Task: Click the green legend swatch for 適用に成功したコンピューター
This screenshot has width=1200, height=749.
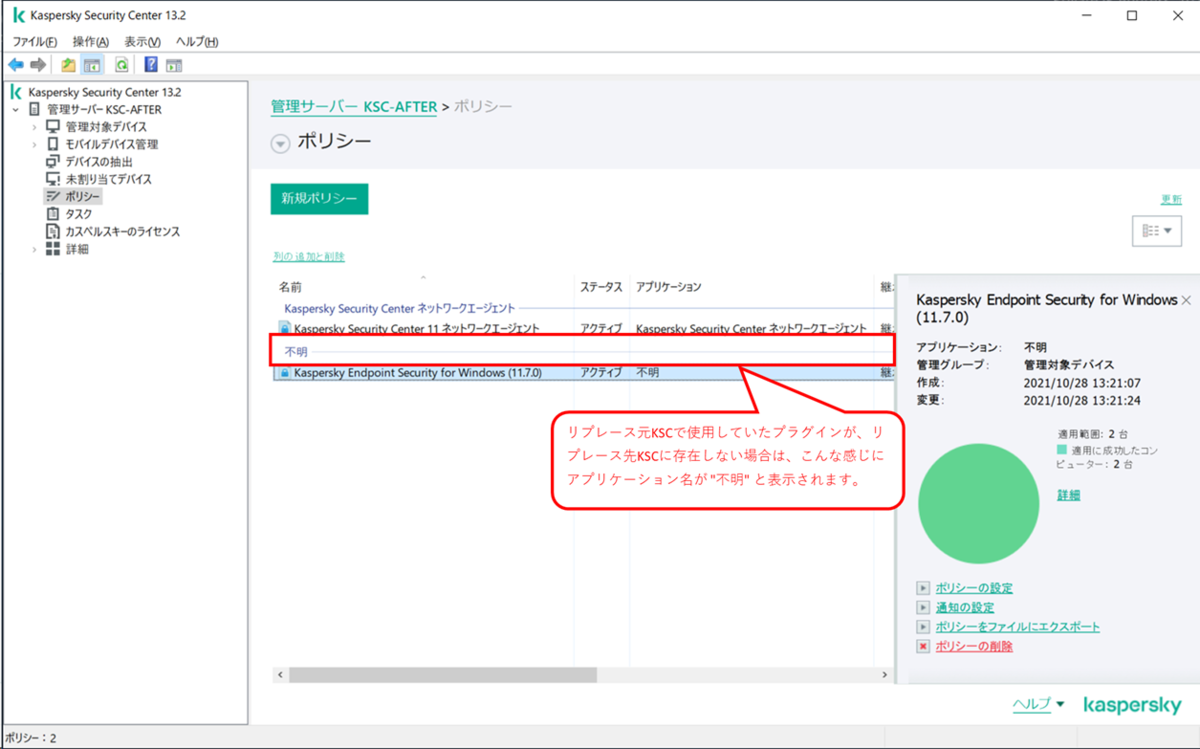Action: coord(1062,450)
